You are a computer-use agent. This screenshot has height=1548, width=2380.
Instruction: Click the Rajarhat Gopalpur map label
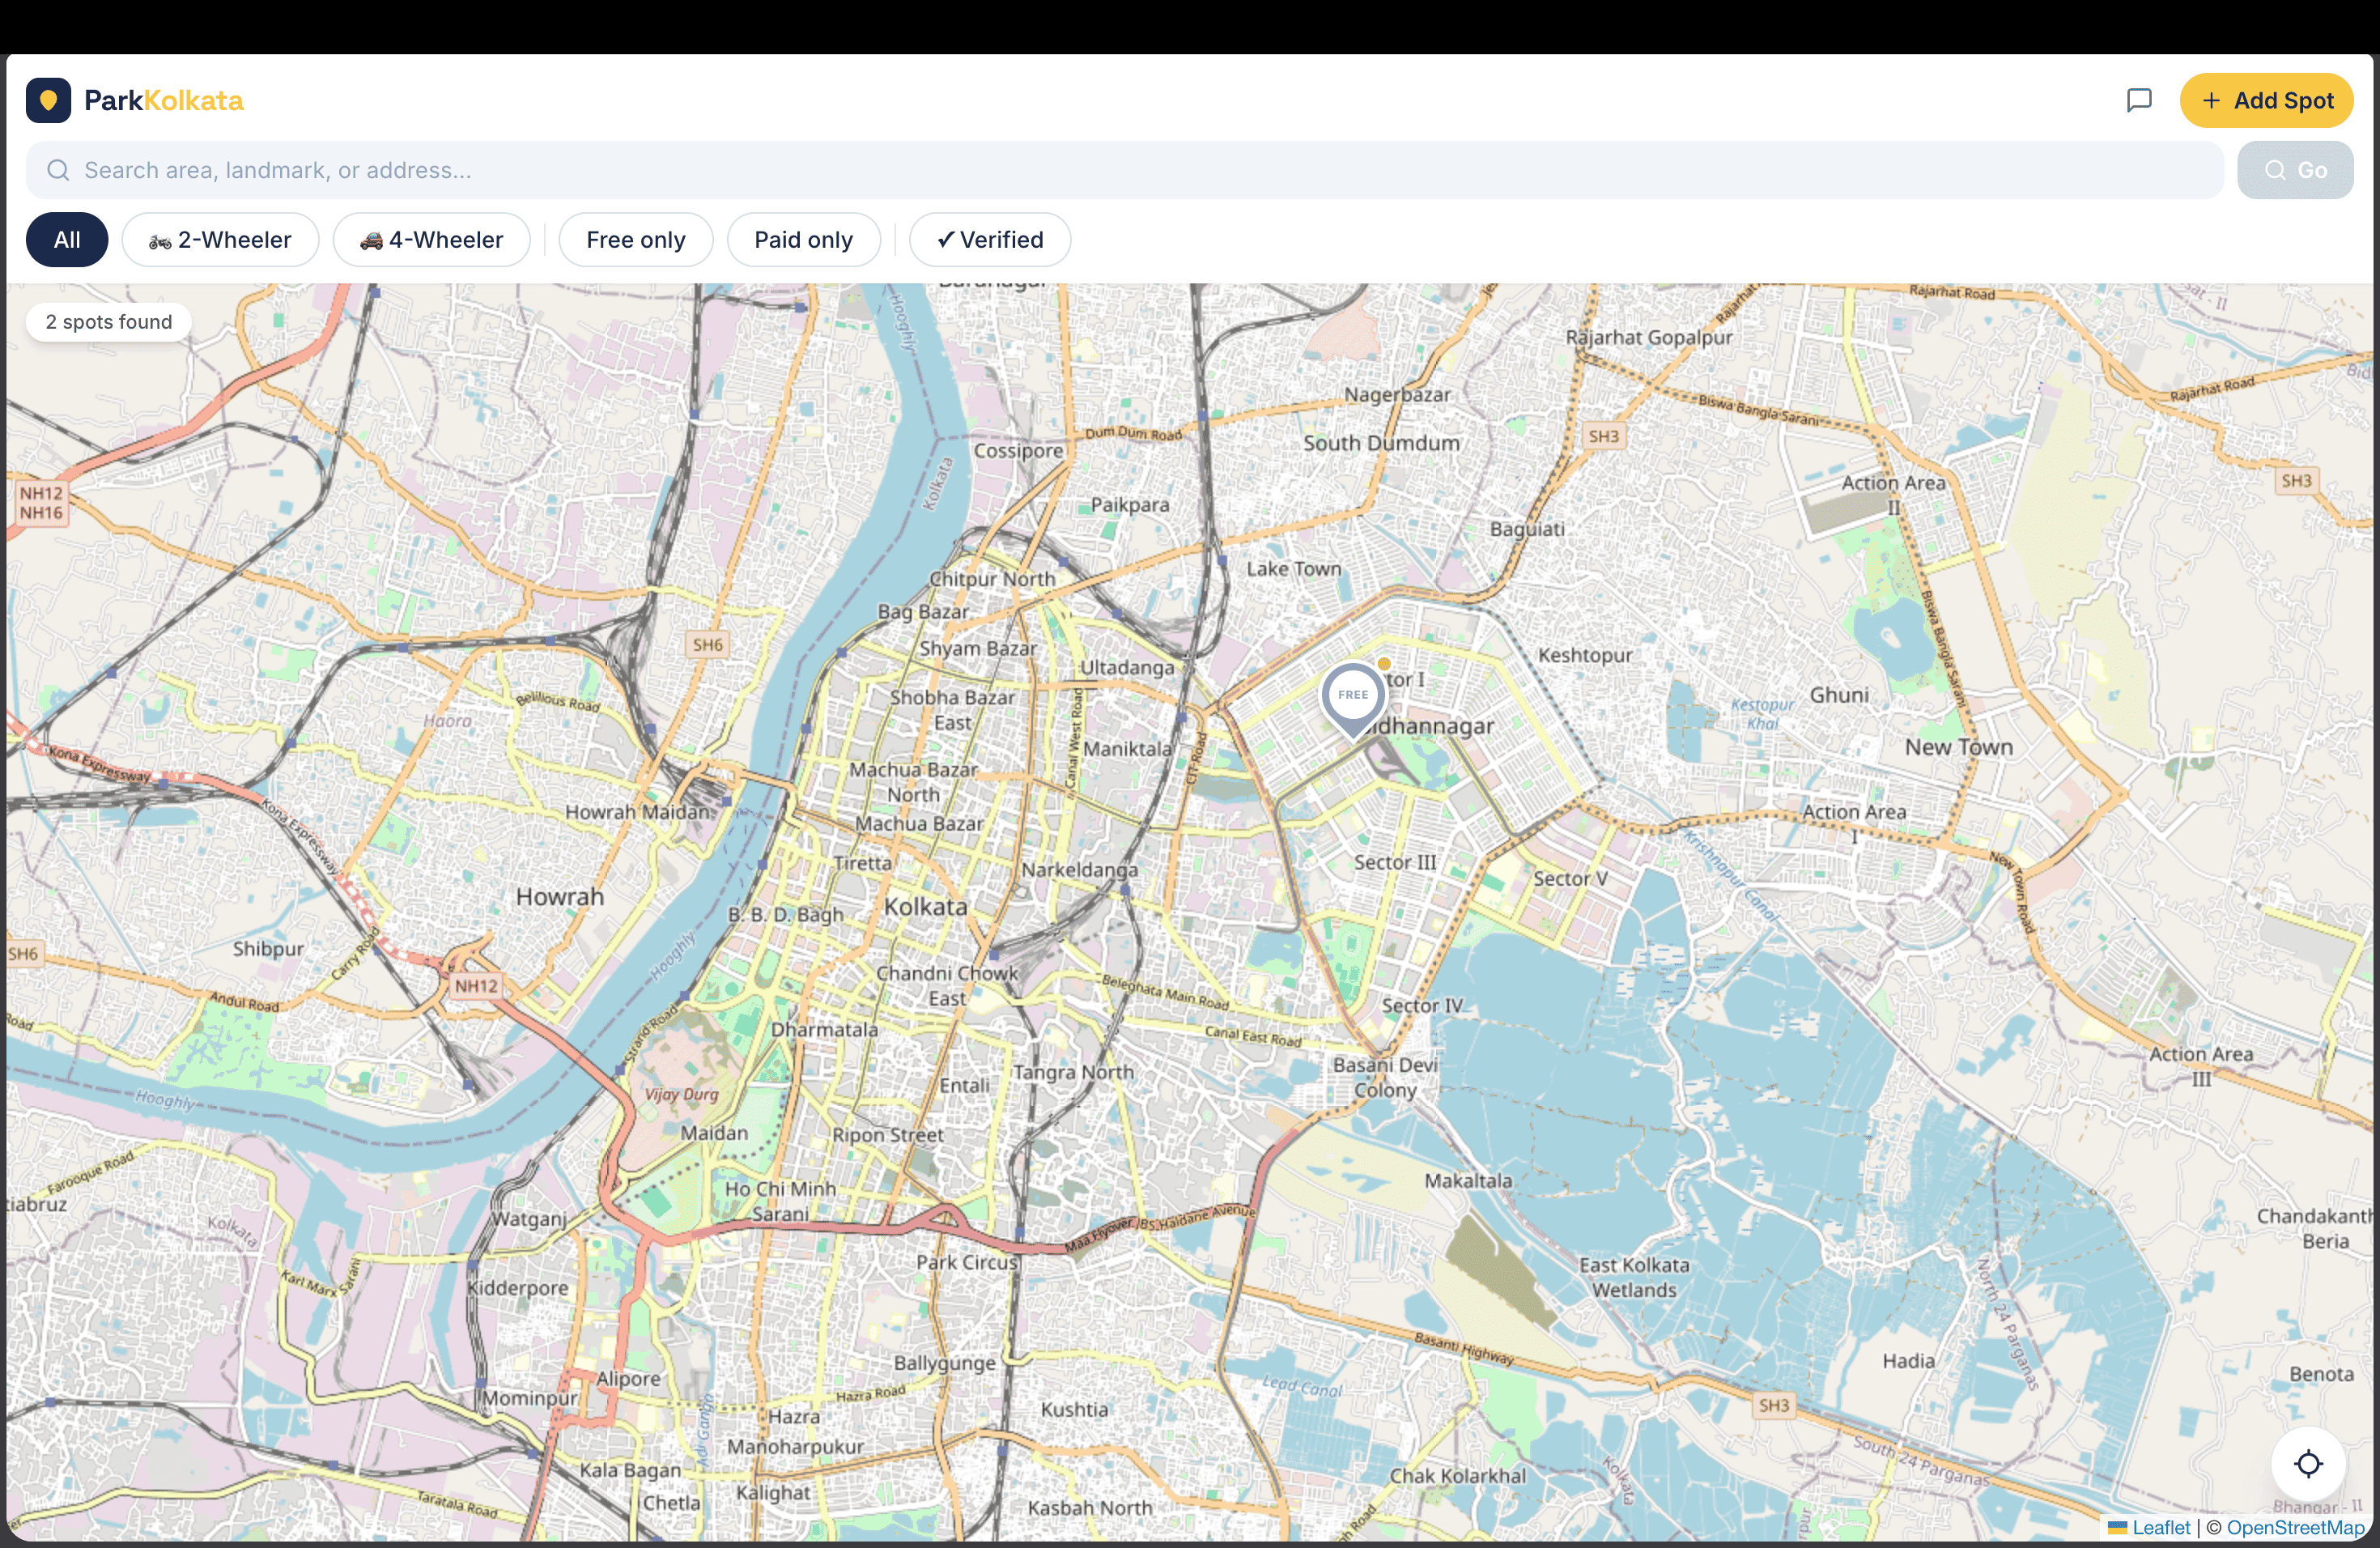1649,338
